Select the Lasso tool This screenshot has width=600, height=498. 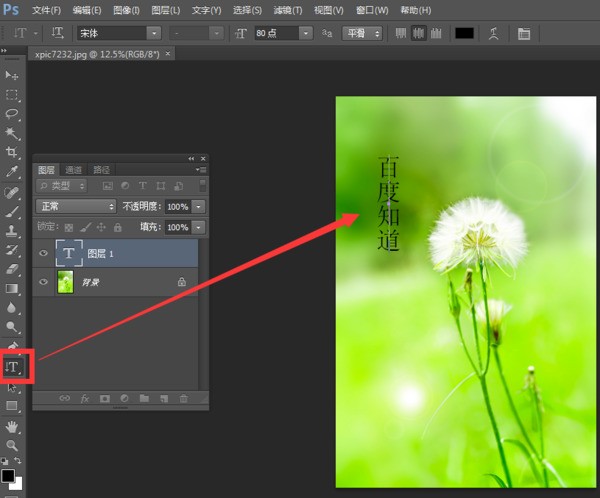pos(11,114)
